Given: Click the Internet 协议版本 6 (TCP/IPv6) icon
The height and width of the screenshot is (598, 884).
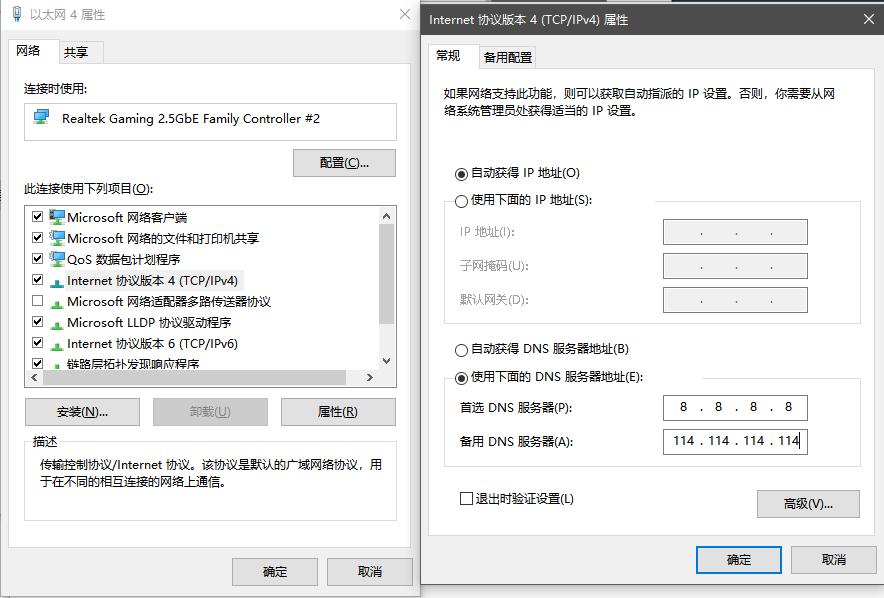Looking at the screenshot, I should (x=57, y=343).
